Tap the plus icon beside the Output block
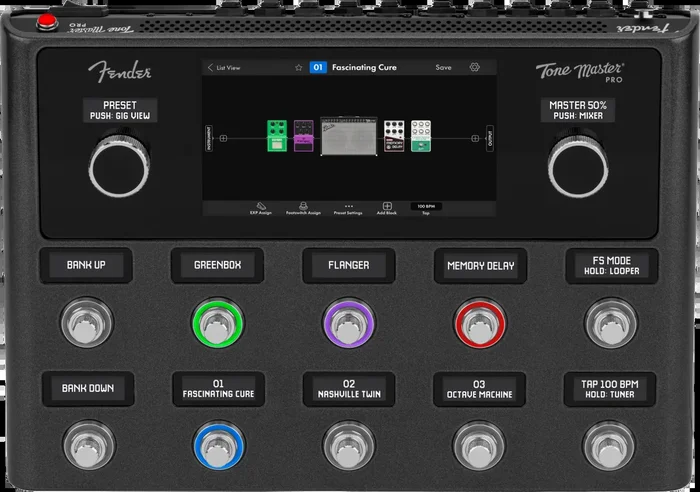This screenshot has width=700, height=492. pyautogui.click(x=475, y=138)
